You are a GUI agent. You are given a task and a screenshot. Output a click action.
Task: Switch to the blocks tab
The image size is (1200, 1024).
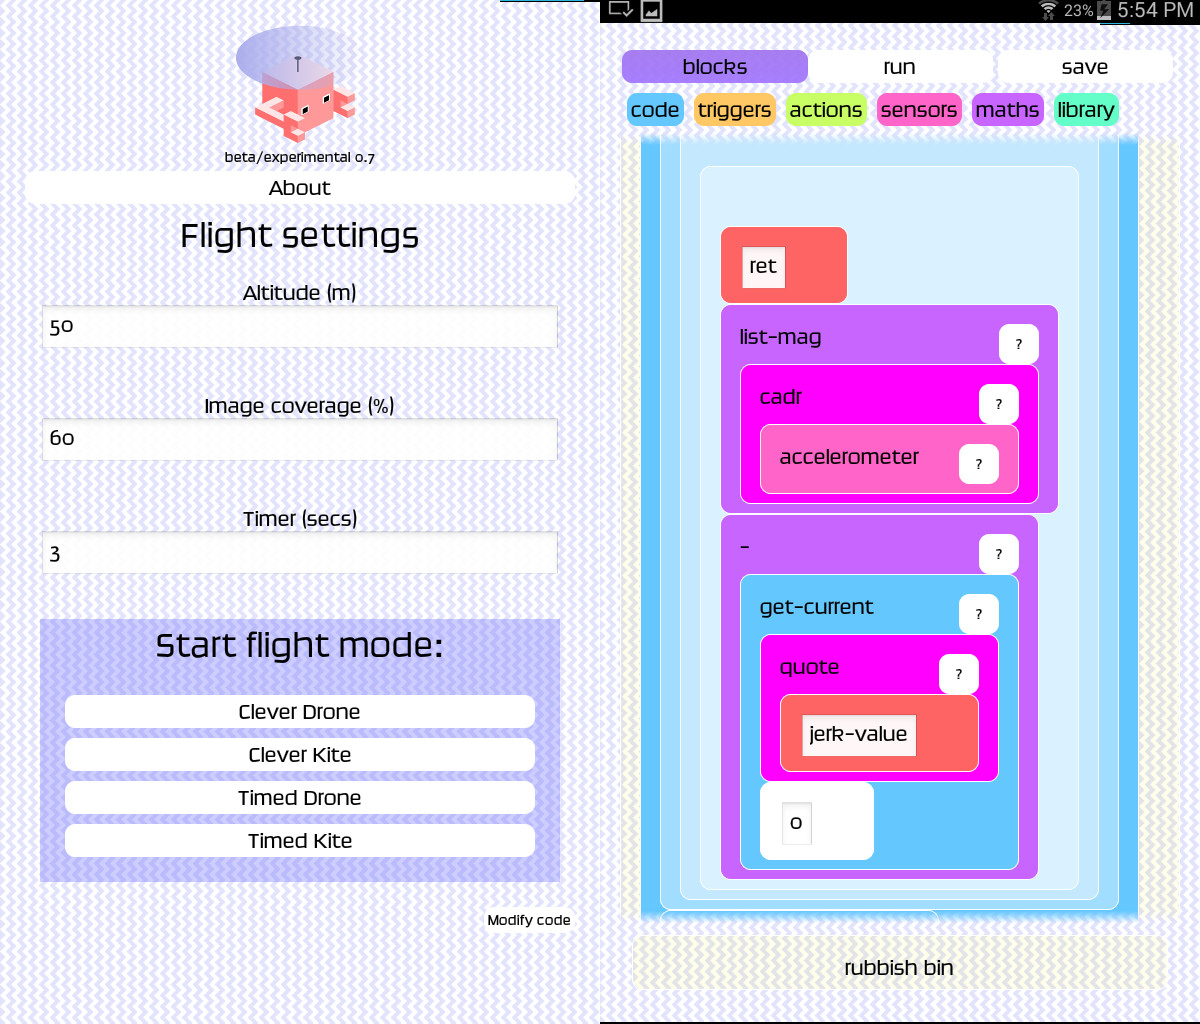[714, 67]
